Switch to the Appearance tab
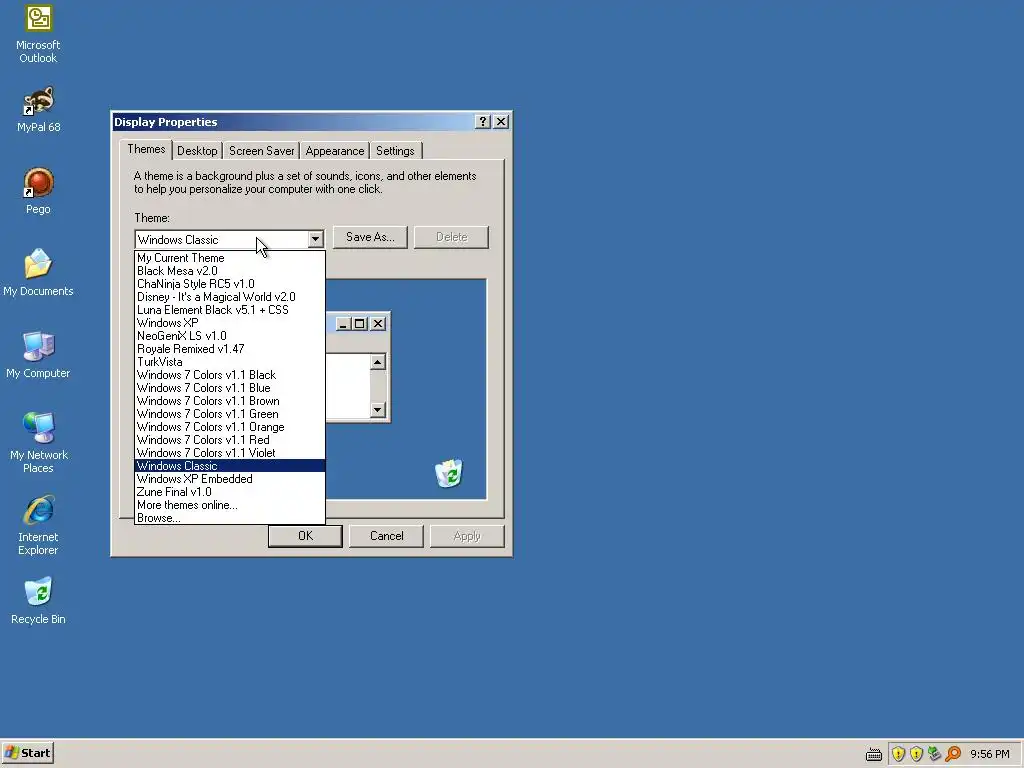 [334, 151]
